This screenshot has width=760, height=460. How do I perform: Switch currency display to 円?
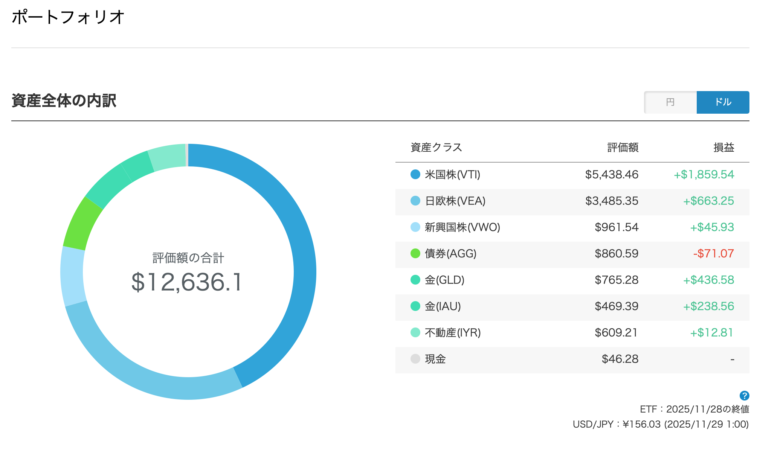(670, 102)
